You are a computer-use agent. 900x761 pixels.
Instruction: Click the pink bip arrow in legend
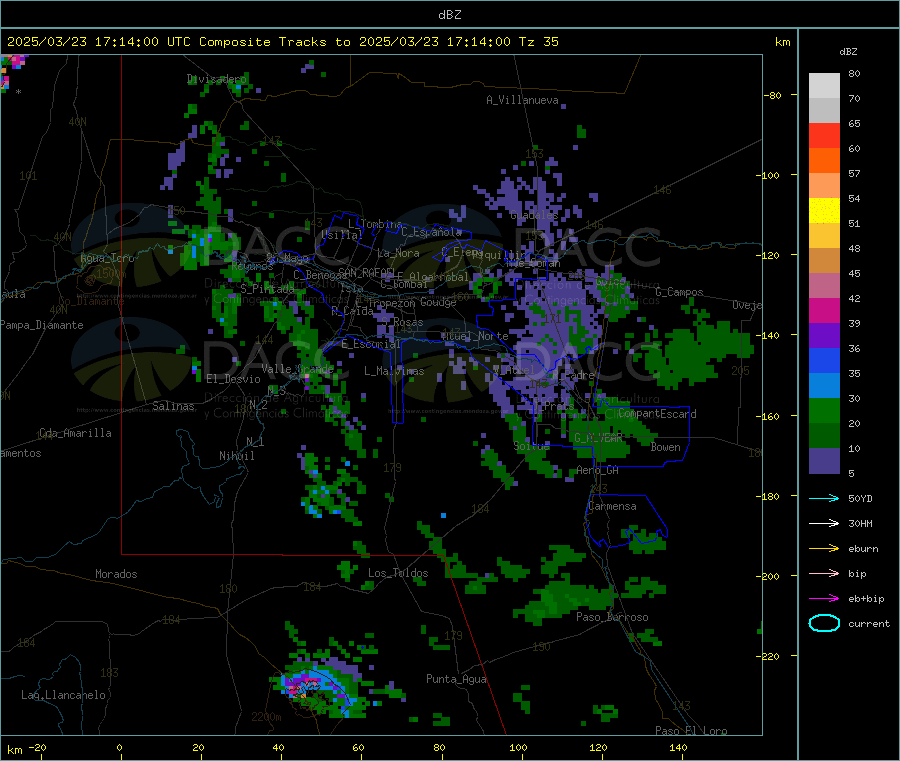pyautogui.click(x=824, y=573)
